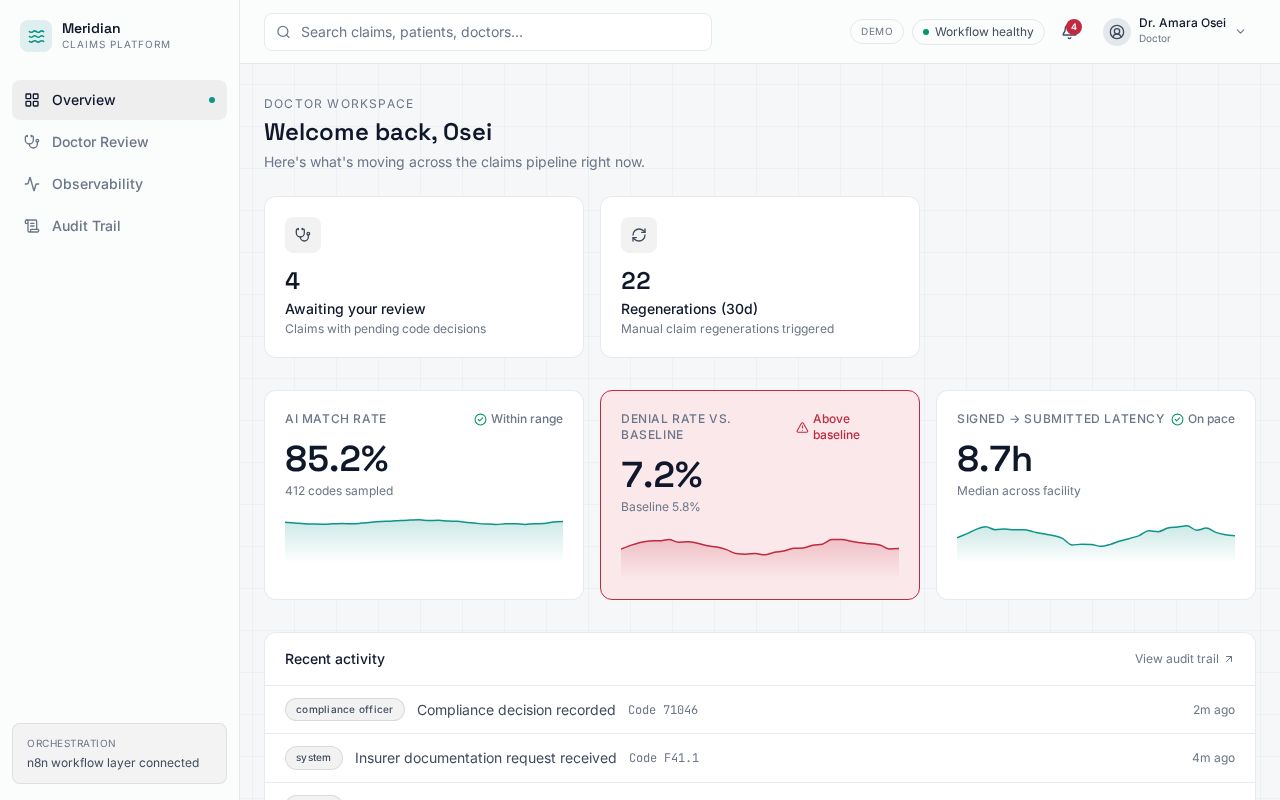Open the Overview page
This screenshot has height=800, width=1280.
coord(120,100)
